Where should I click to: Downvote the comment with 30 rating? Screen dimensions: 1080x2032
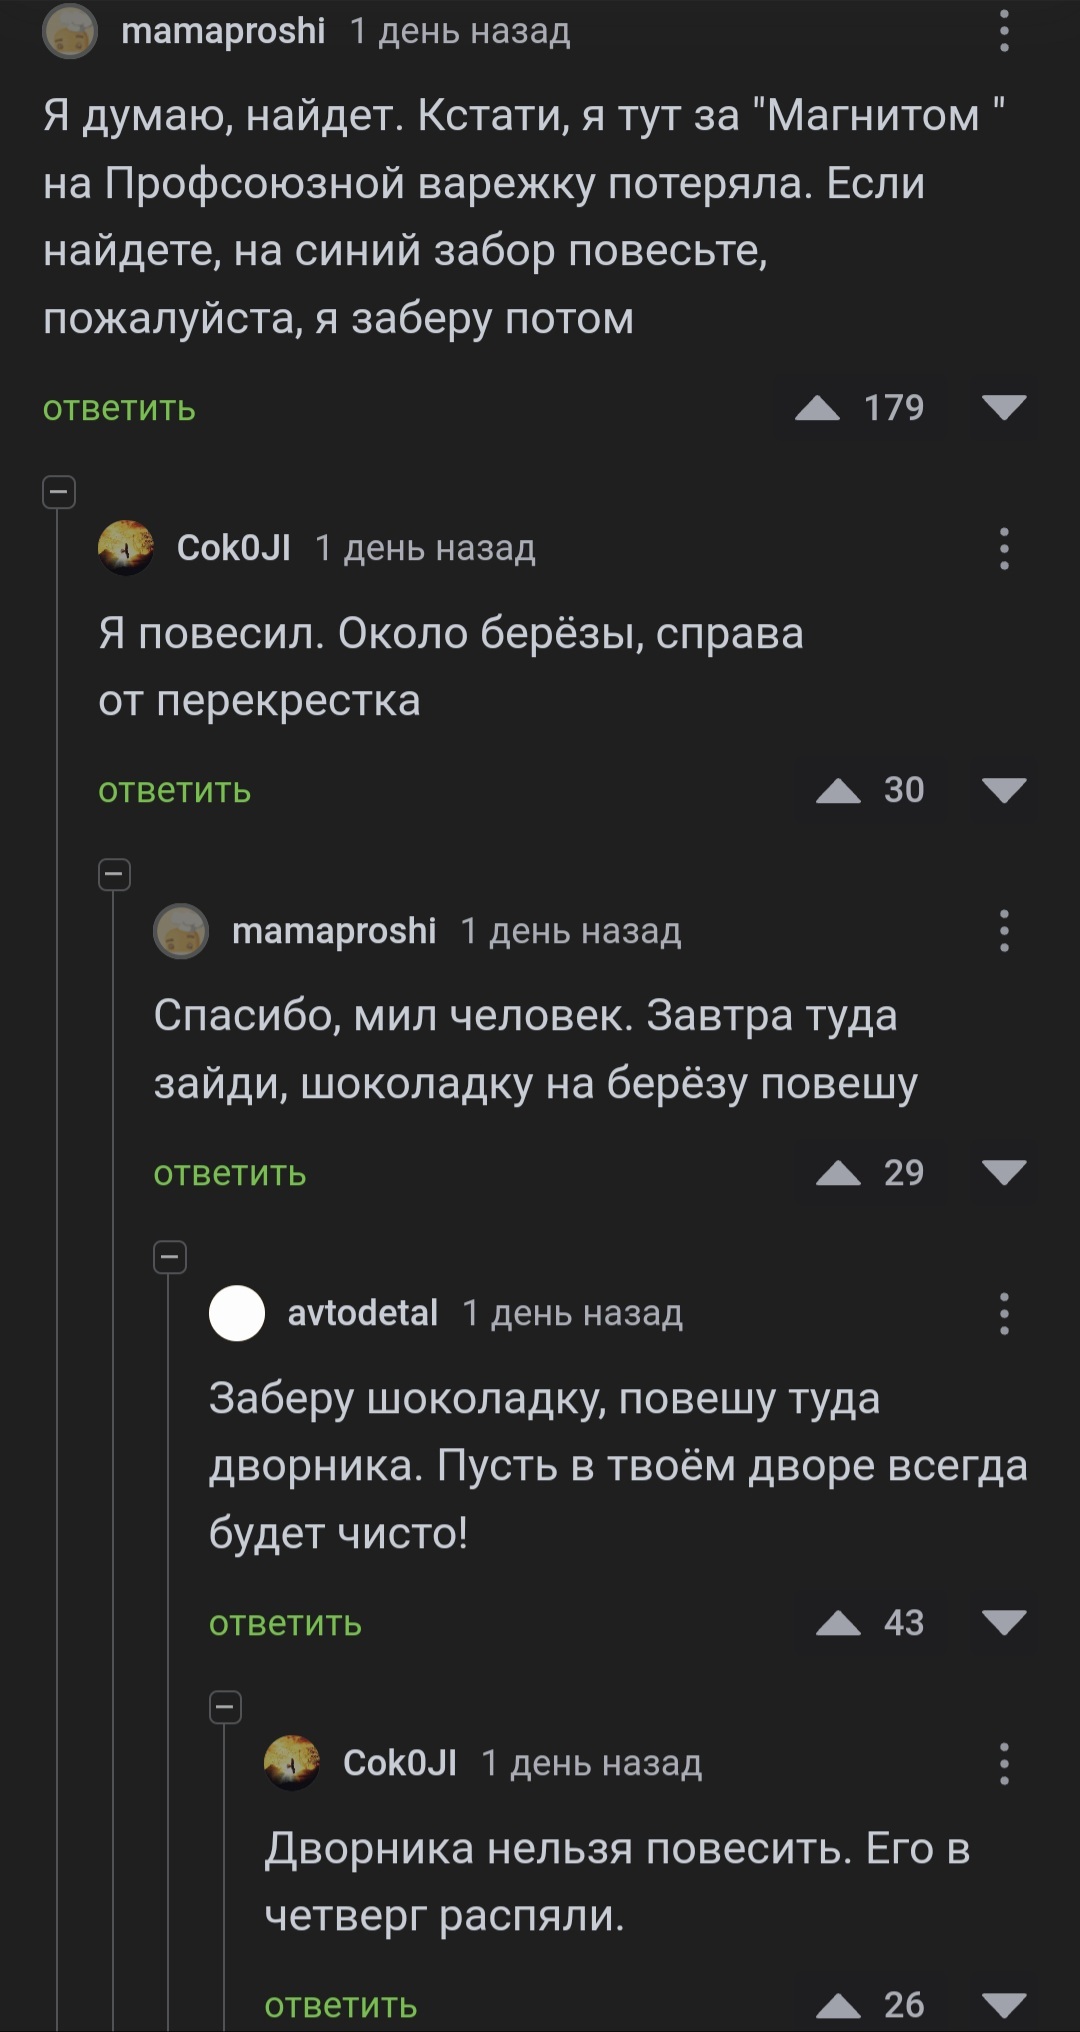(1004, 791)
